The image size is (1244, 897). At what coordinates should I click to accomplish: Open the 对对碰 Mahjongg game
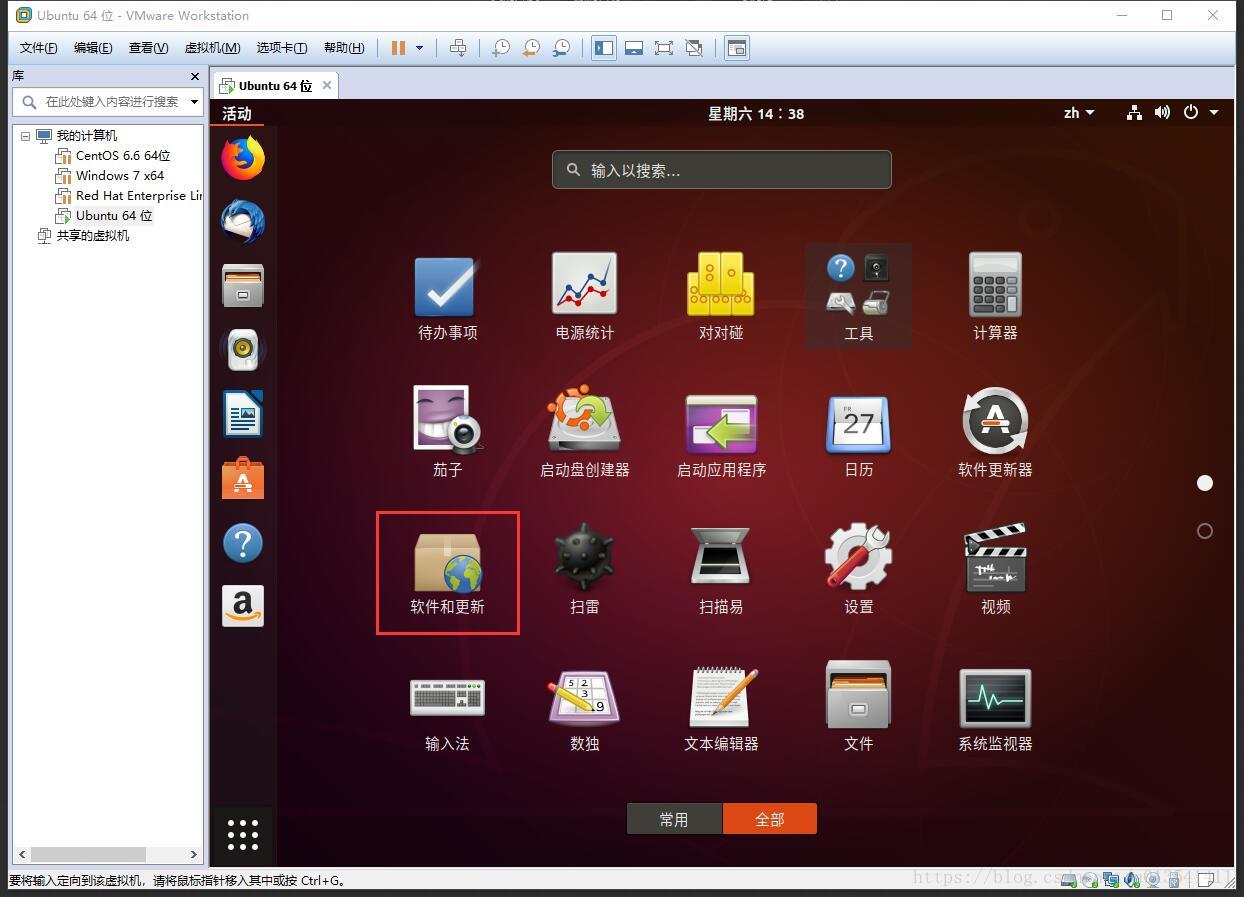click(721, 298)
